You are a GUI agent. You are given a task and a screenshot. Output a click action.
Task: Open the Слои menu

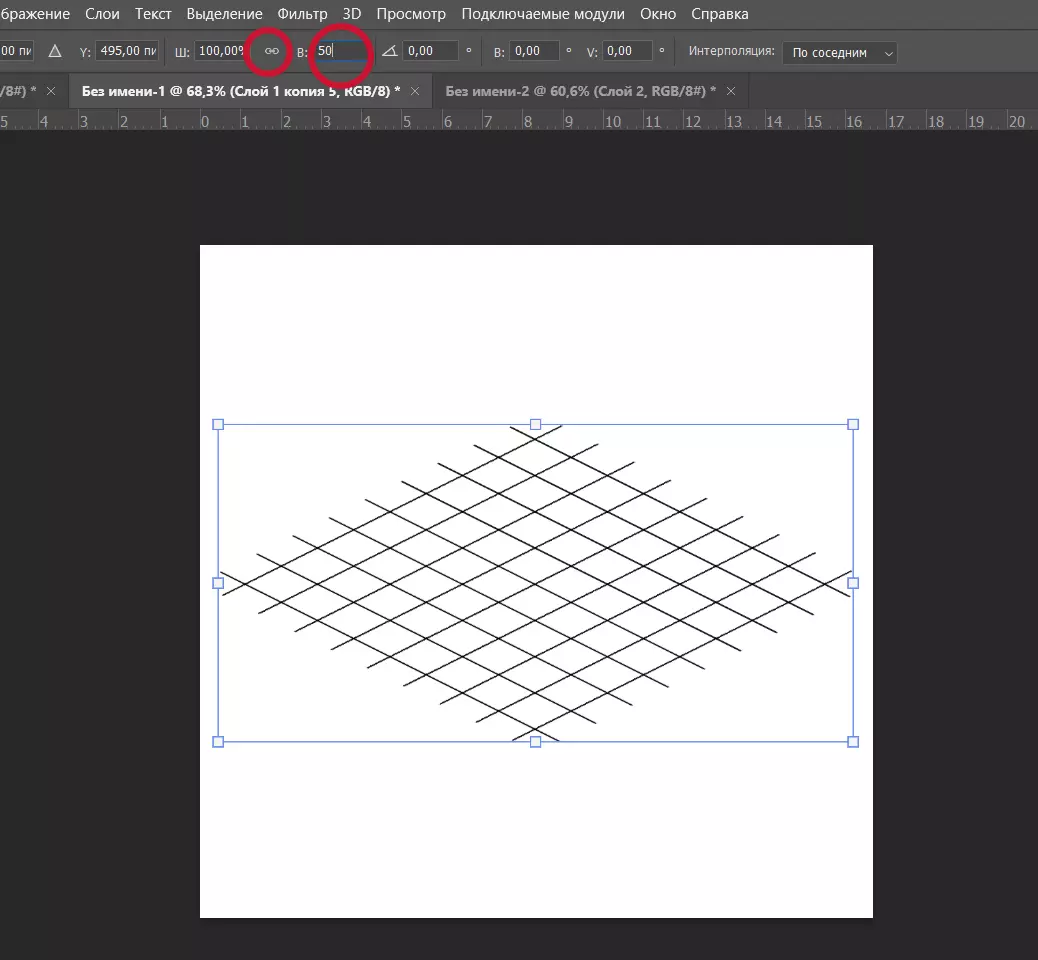(102, 14)
